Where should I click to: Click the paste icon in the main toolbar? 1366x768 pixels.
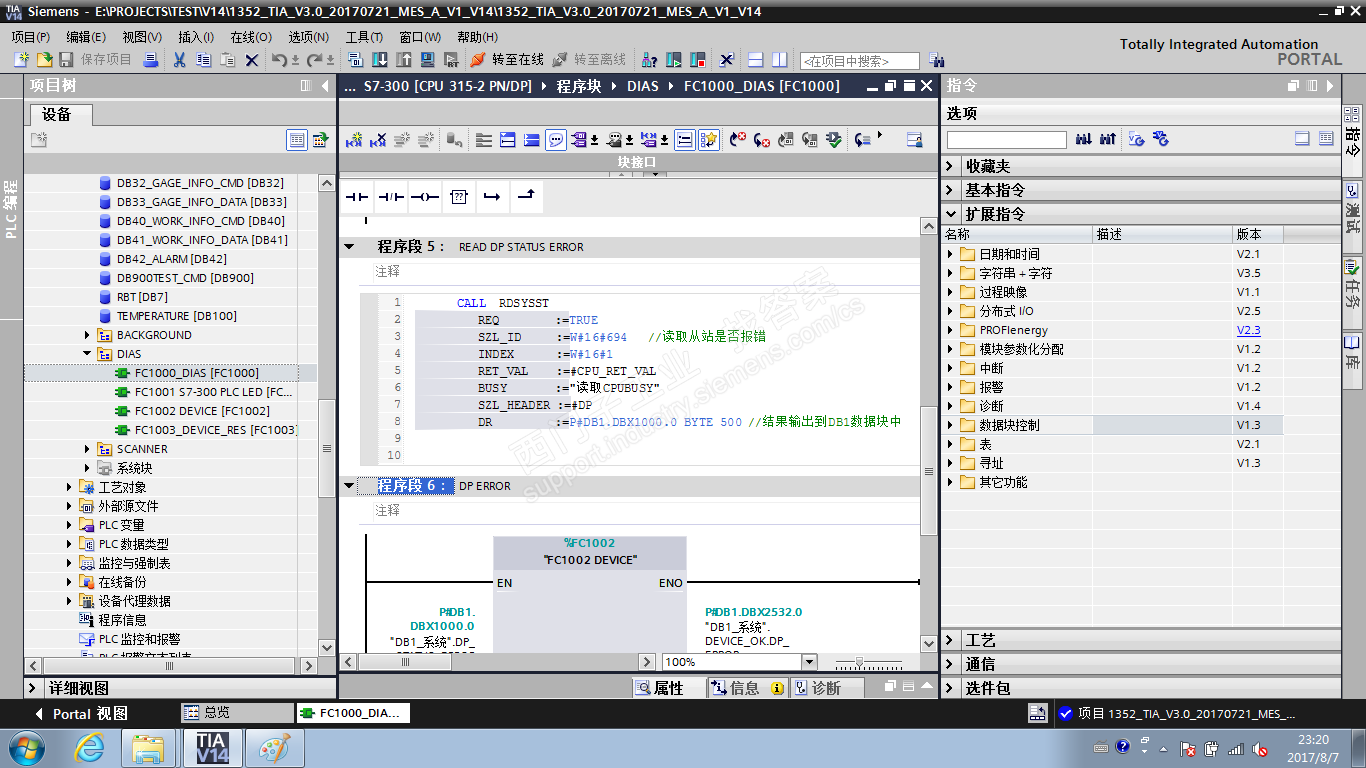[228, 60]
